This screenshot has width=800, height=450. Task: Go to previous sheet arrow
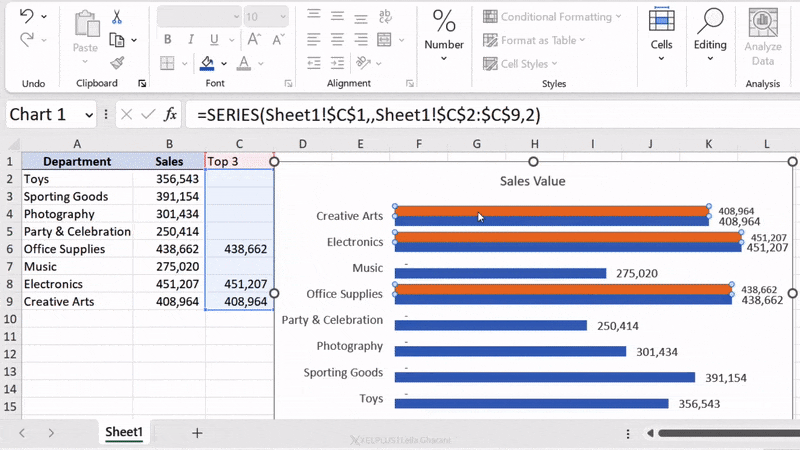(x=22, y=433)
